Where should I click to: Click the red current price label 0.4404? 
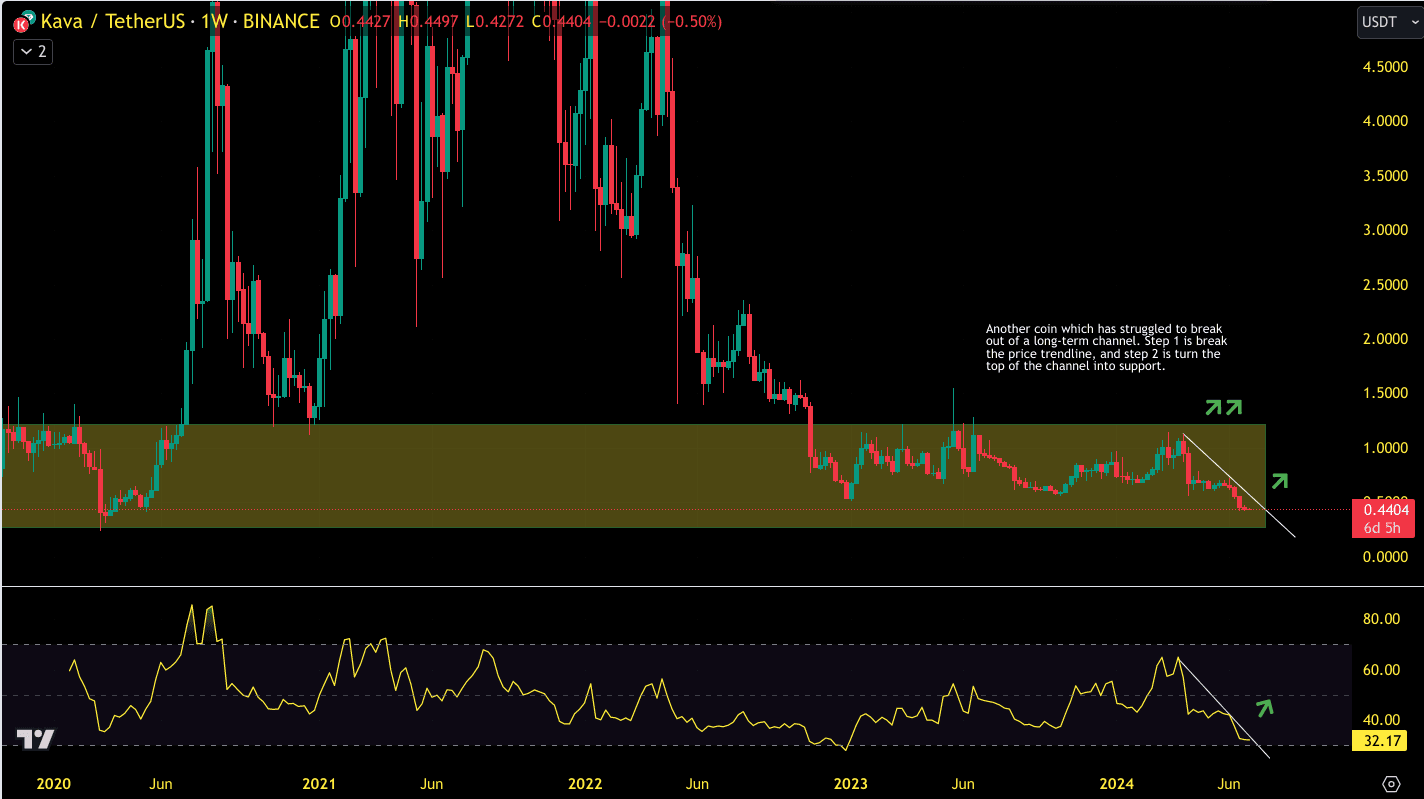[x=1385, y=510]
